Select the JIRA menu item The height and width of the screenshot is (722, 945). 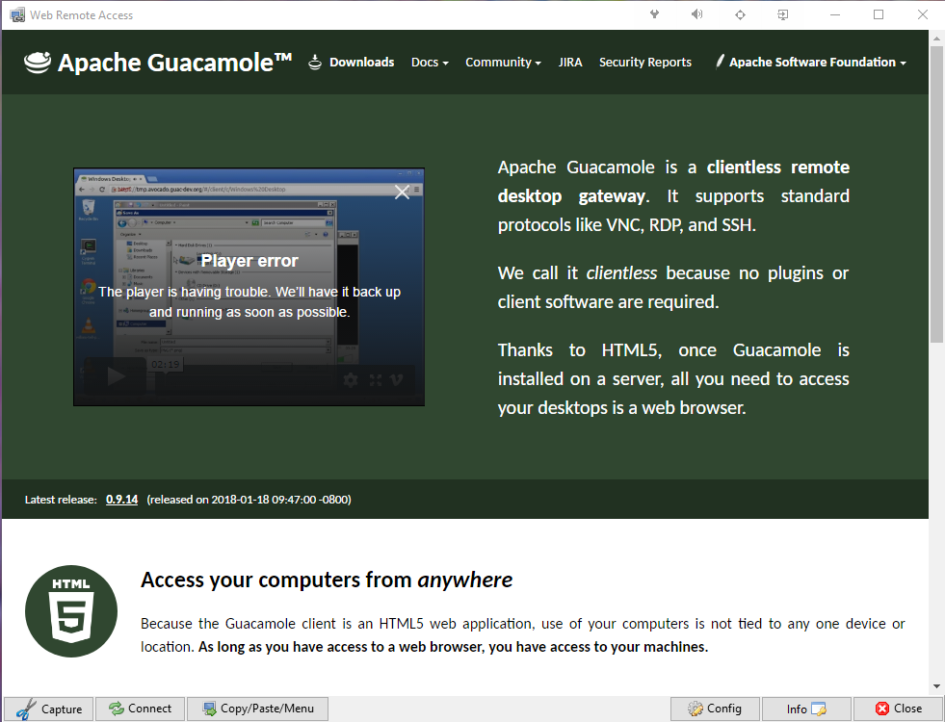pos(570,62)
